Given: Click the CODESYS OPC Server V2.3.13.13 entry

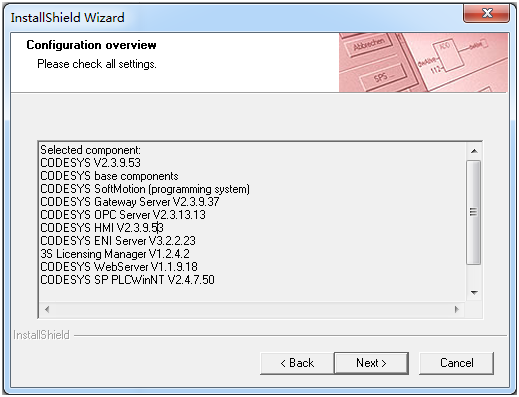Looking at the screenshot, I should click(x=123, y=215).
